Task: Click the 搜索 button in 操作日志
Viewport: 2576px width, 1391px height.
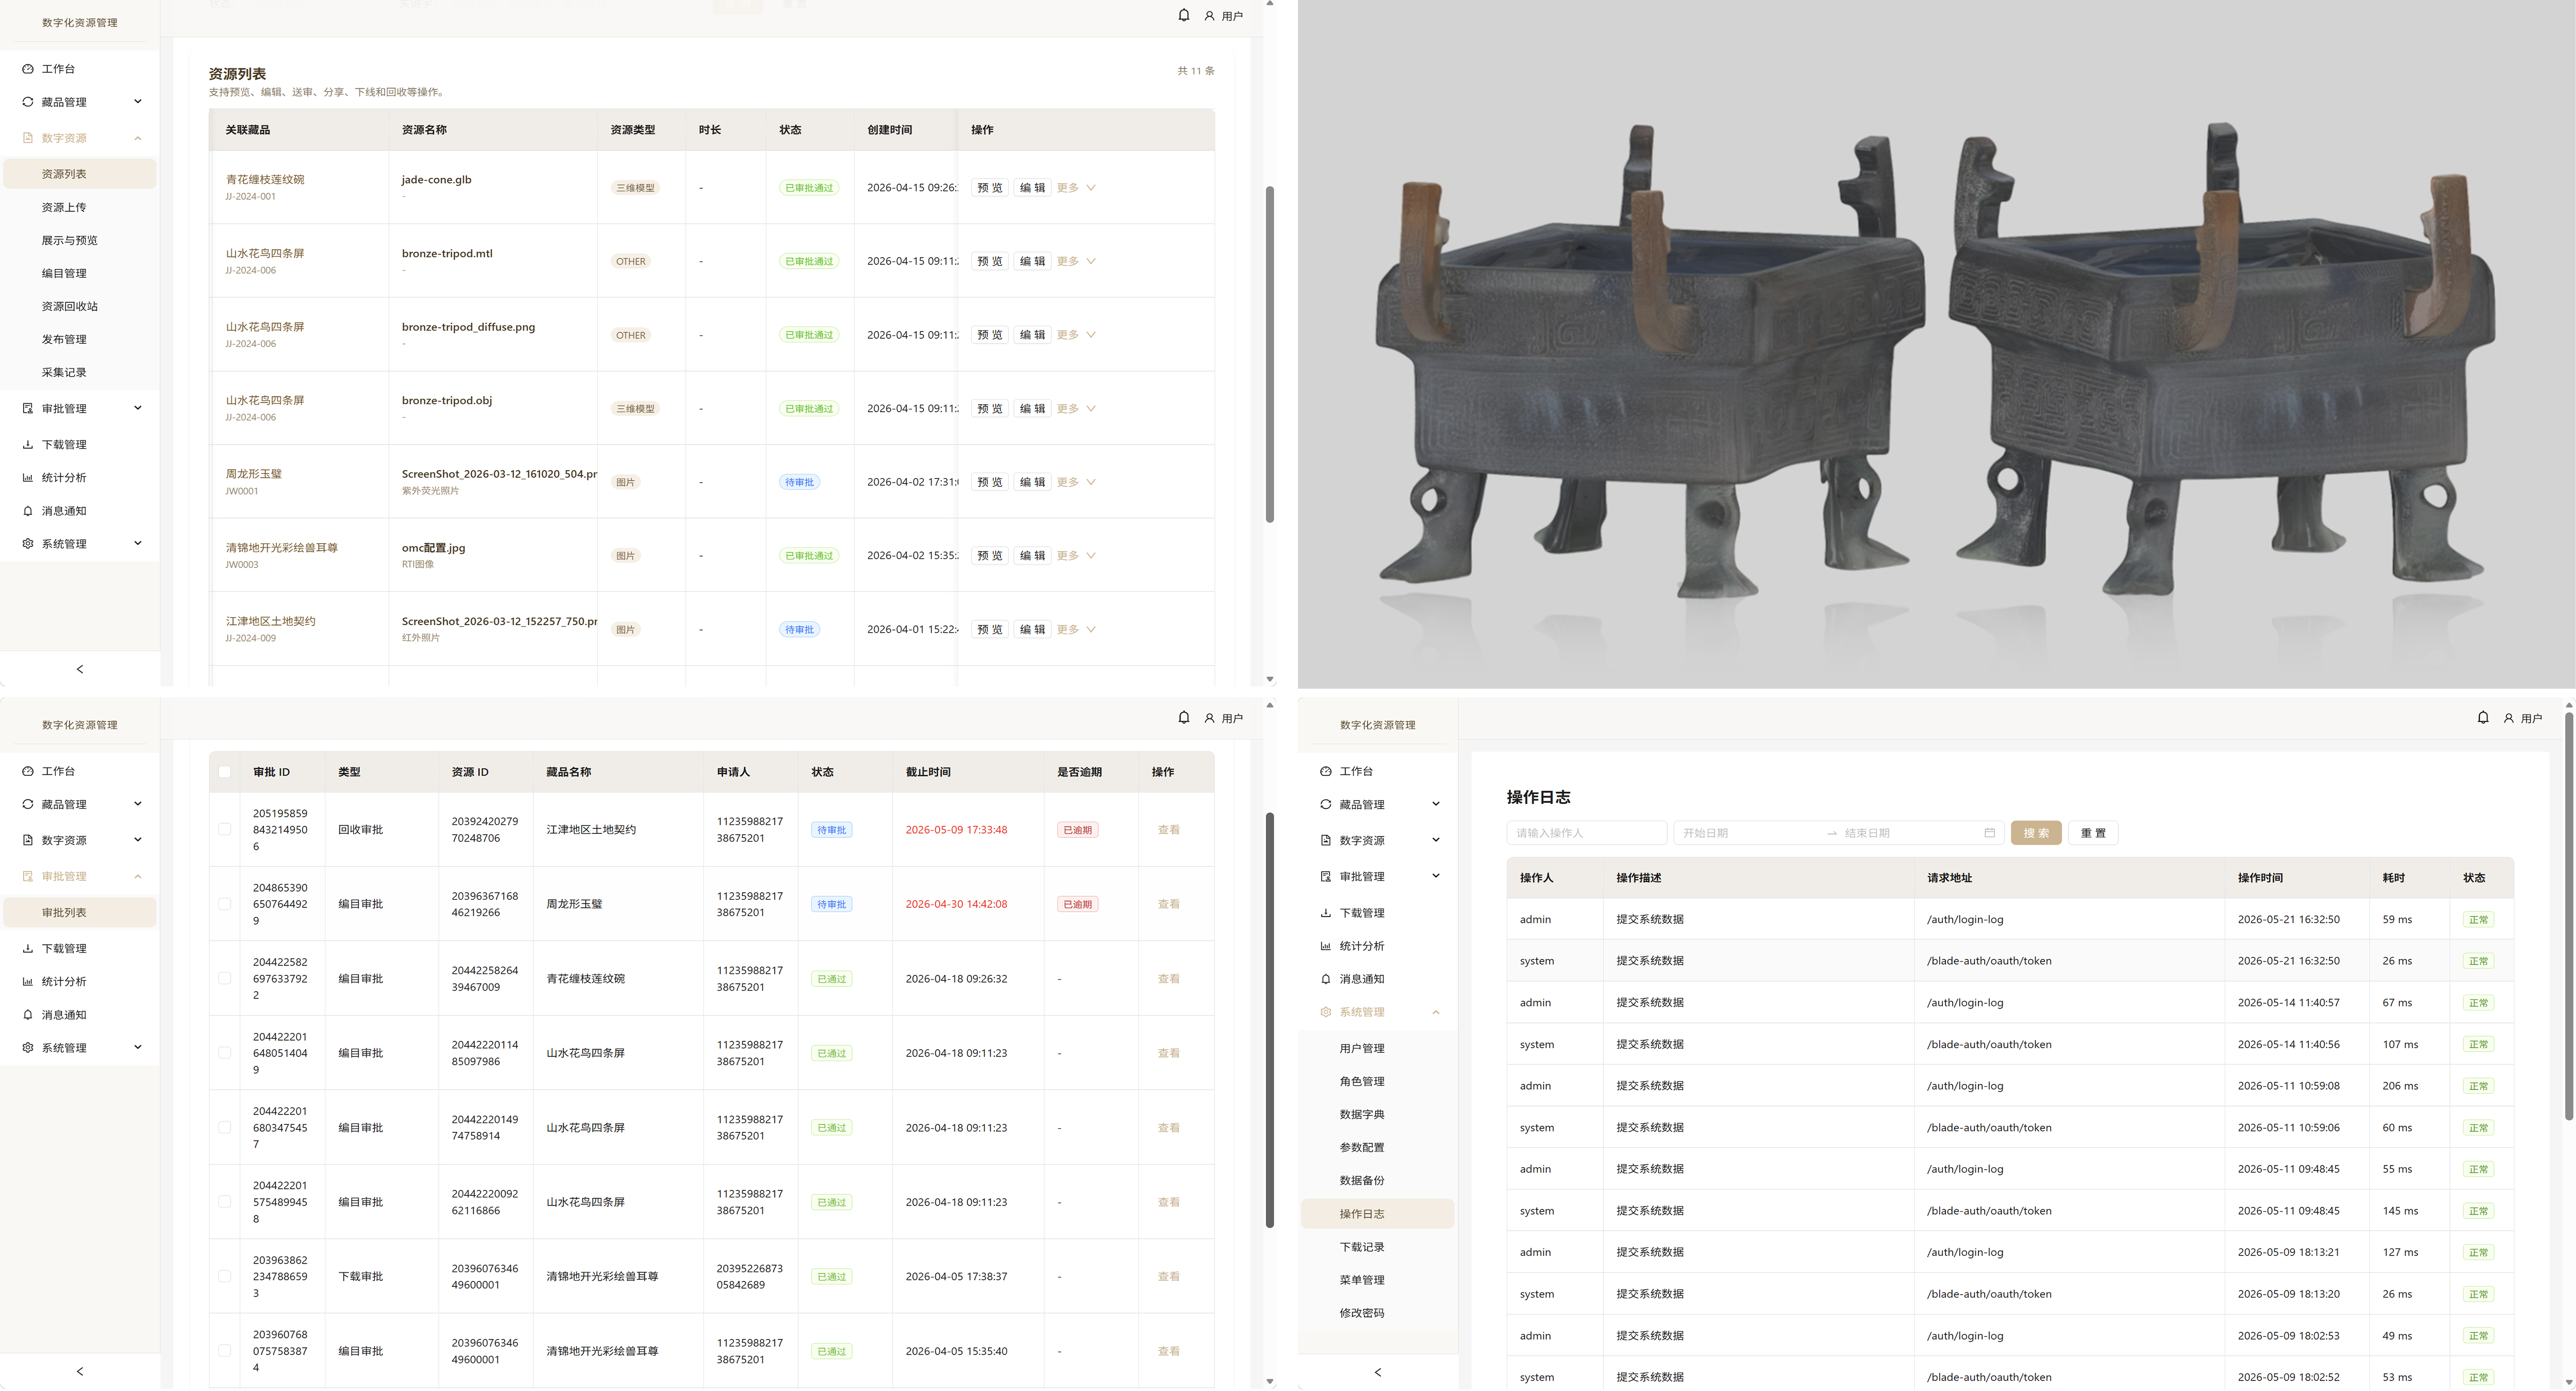Action: pos(2036,833)
